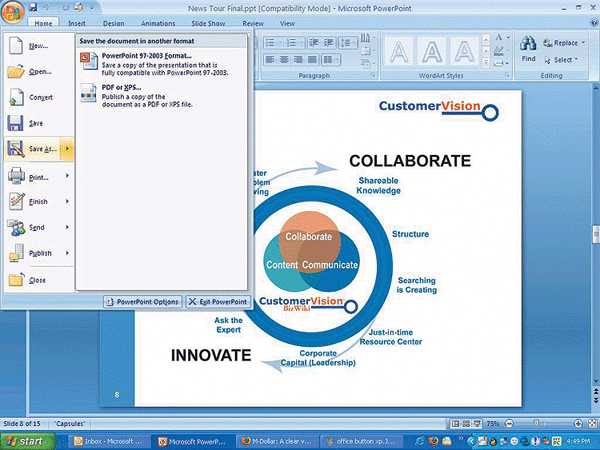This screenshot has height=450, width=600.
Task: Choose Close from the Office menu
Action: [39, 280]
